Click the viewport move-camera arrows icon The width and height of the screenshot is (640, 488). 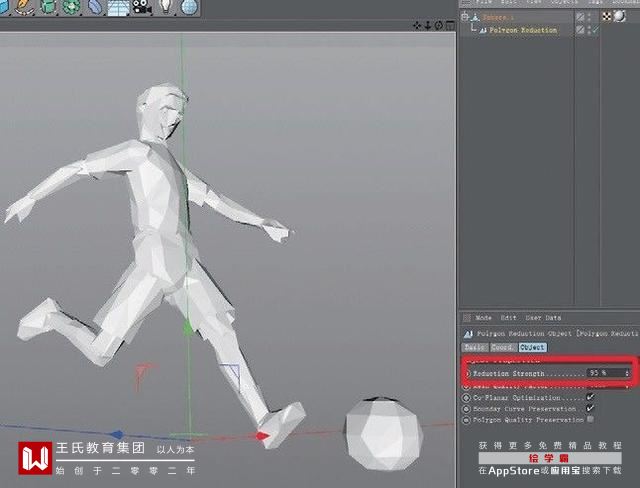(417, 26)
